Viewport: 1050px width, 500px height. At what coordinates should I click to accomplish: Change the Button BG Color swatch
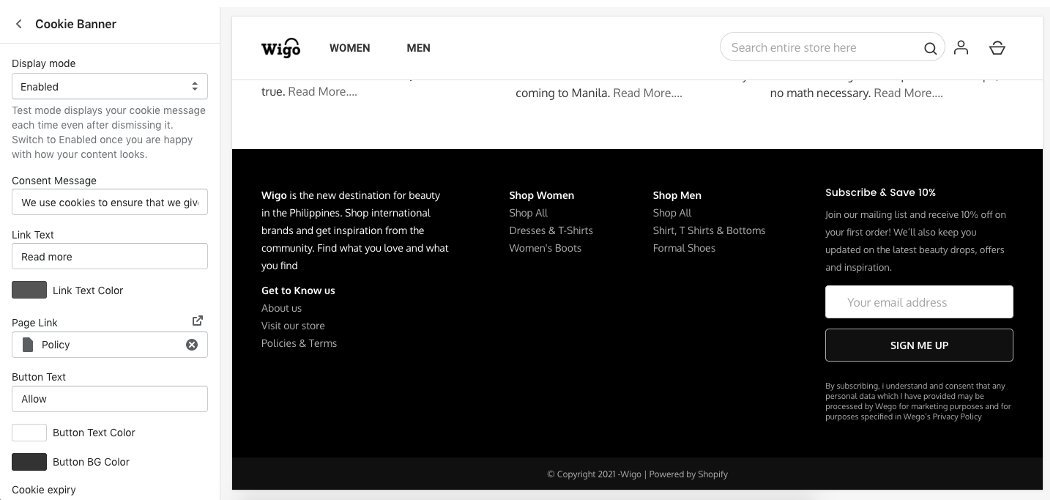29,462
